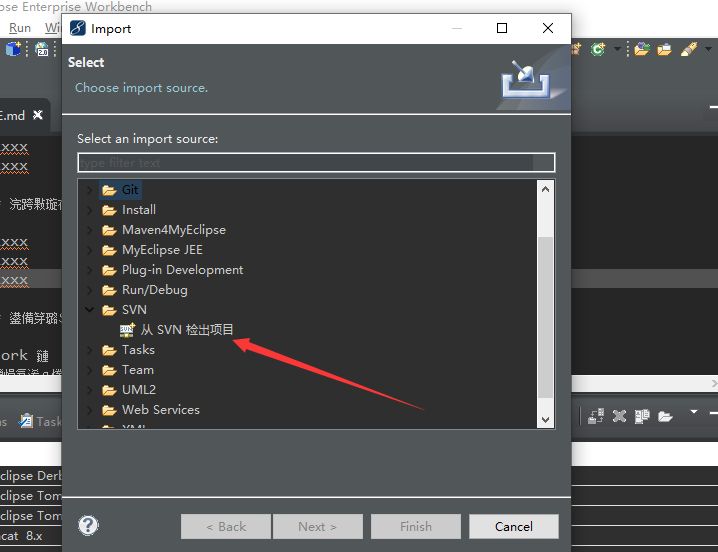Click the MyEclipse JEE folder icon

pos(109,251)
